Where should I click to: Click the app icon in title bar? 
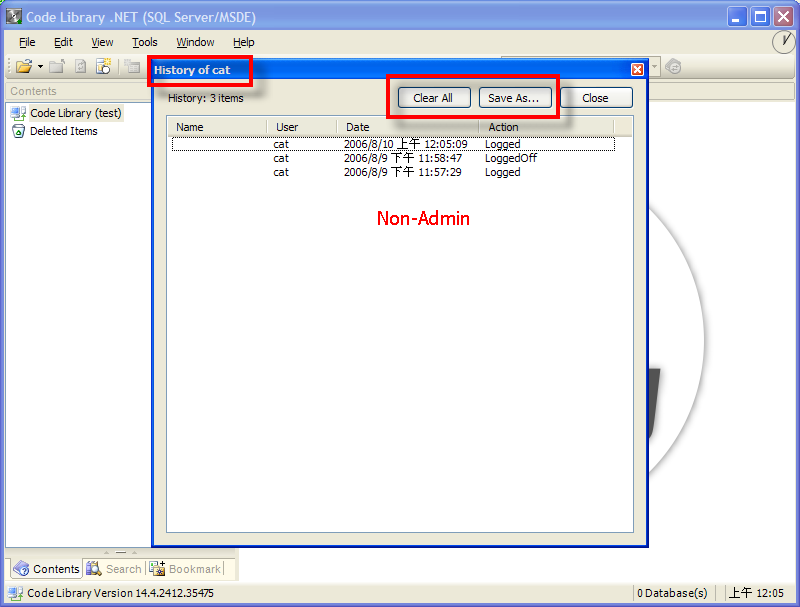14,17
